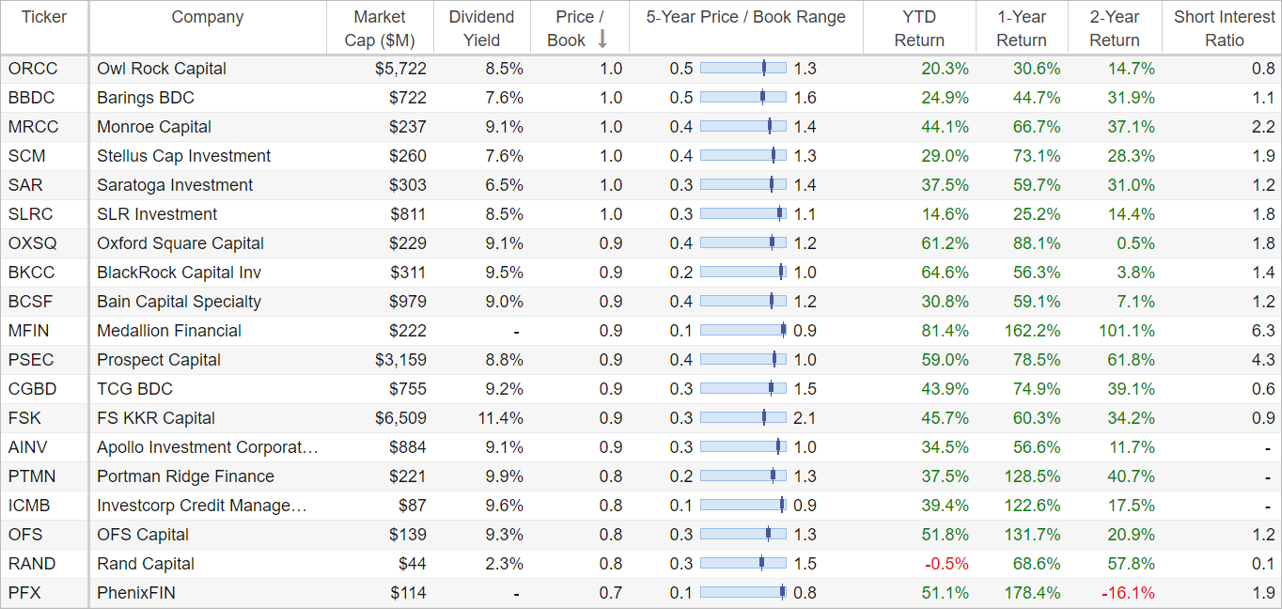The width and height of the screenshot is (1282, 609).
Task: Click FS KKR Capital's range marker bar
Action: coord(743,418)
